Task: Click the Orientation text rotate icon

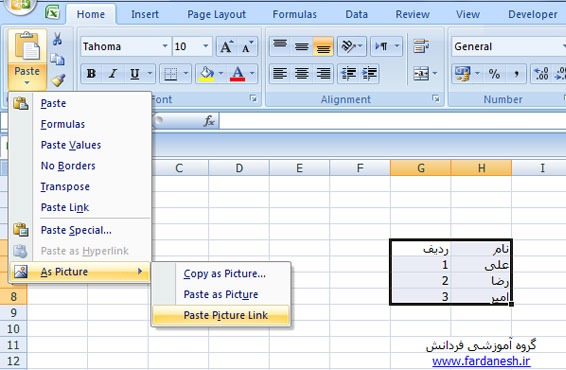Action: 348,46
